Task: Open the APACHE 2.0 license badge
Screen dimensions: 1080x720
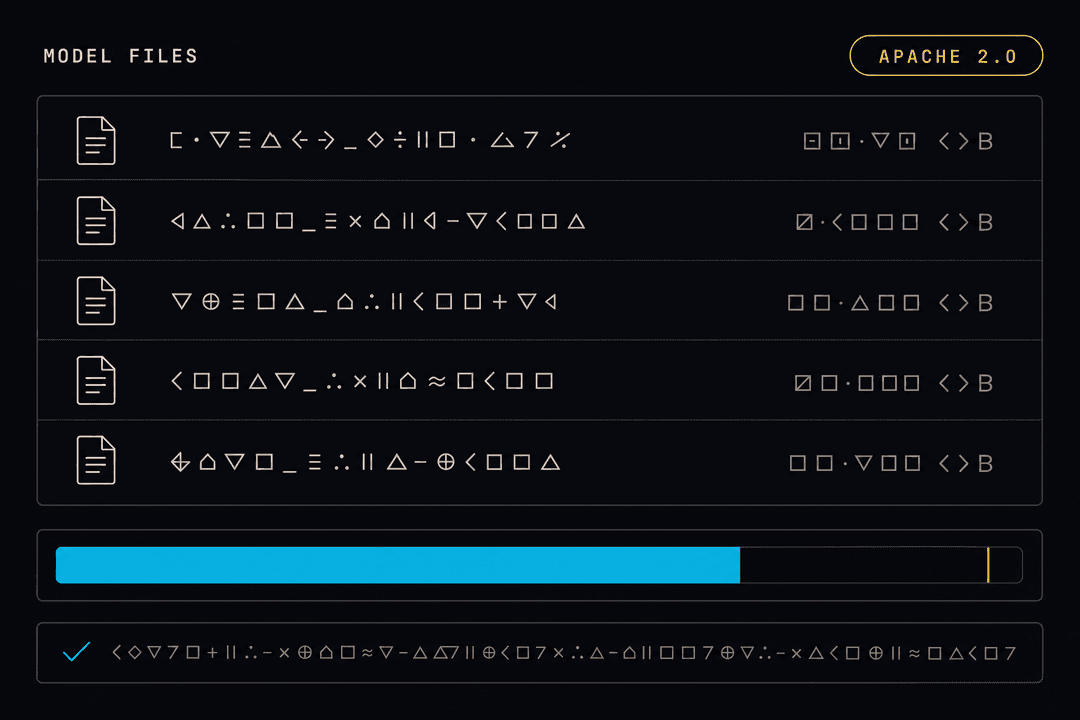Action: point(946,56)
